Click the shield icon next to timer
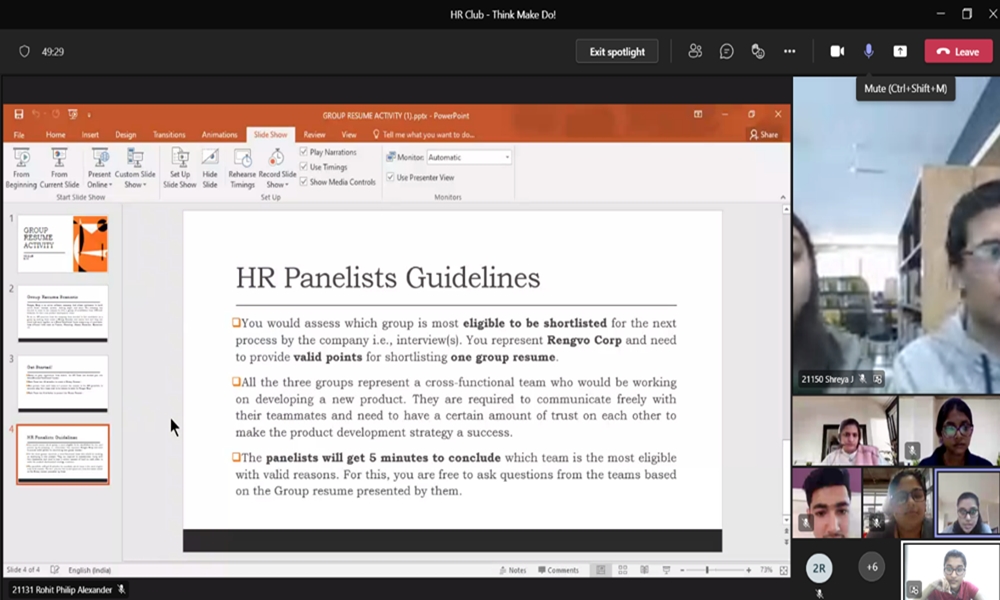The width and height of the screenshot is (1000, 600). (24, 52)
